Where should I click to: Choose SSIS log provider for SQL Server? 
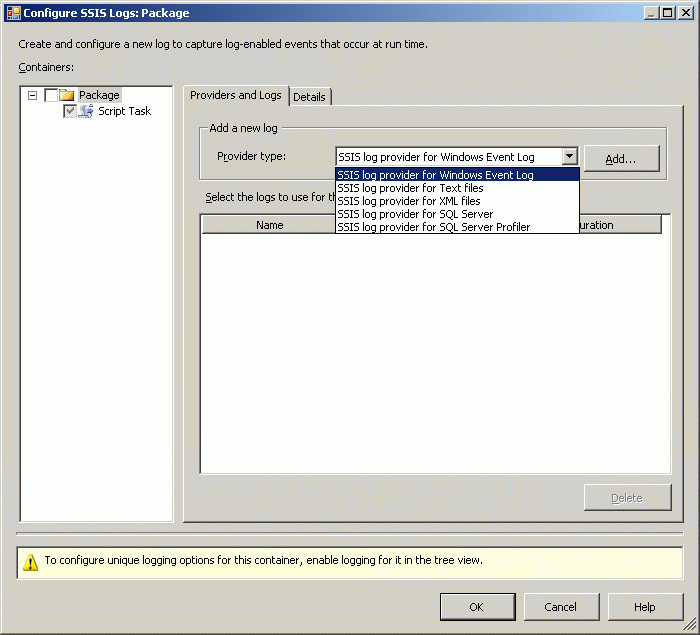point(457,214)
